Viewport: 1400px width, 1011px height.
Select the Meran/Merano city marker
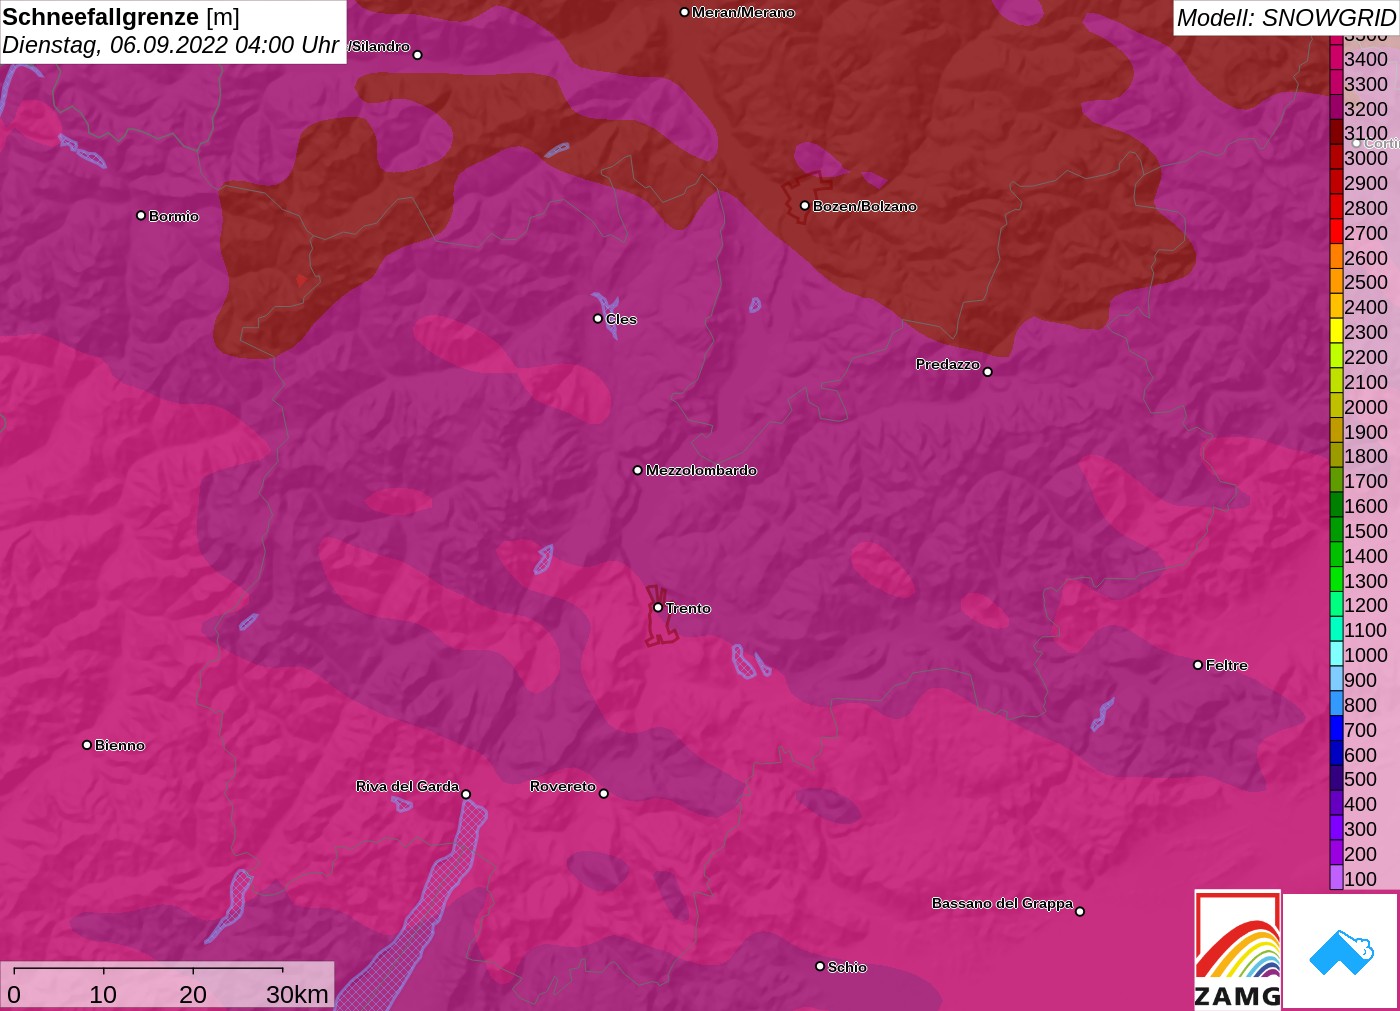[x=684, y=12]
